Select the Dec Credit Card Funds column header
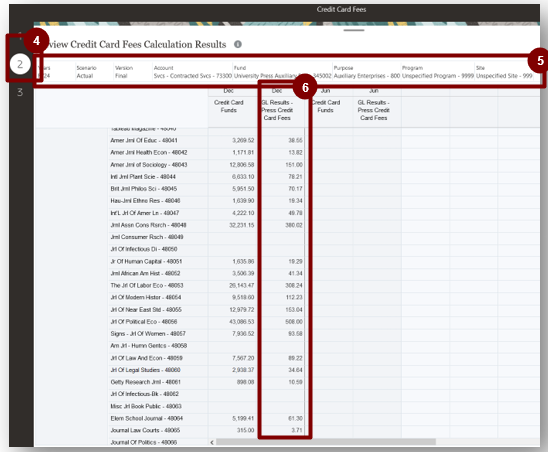 (229, 106)
